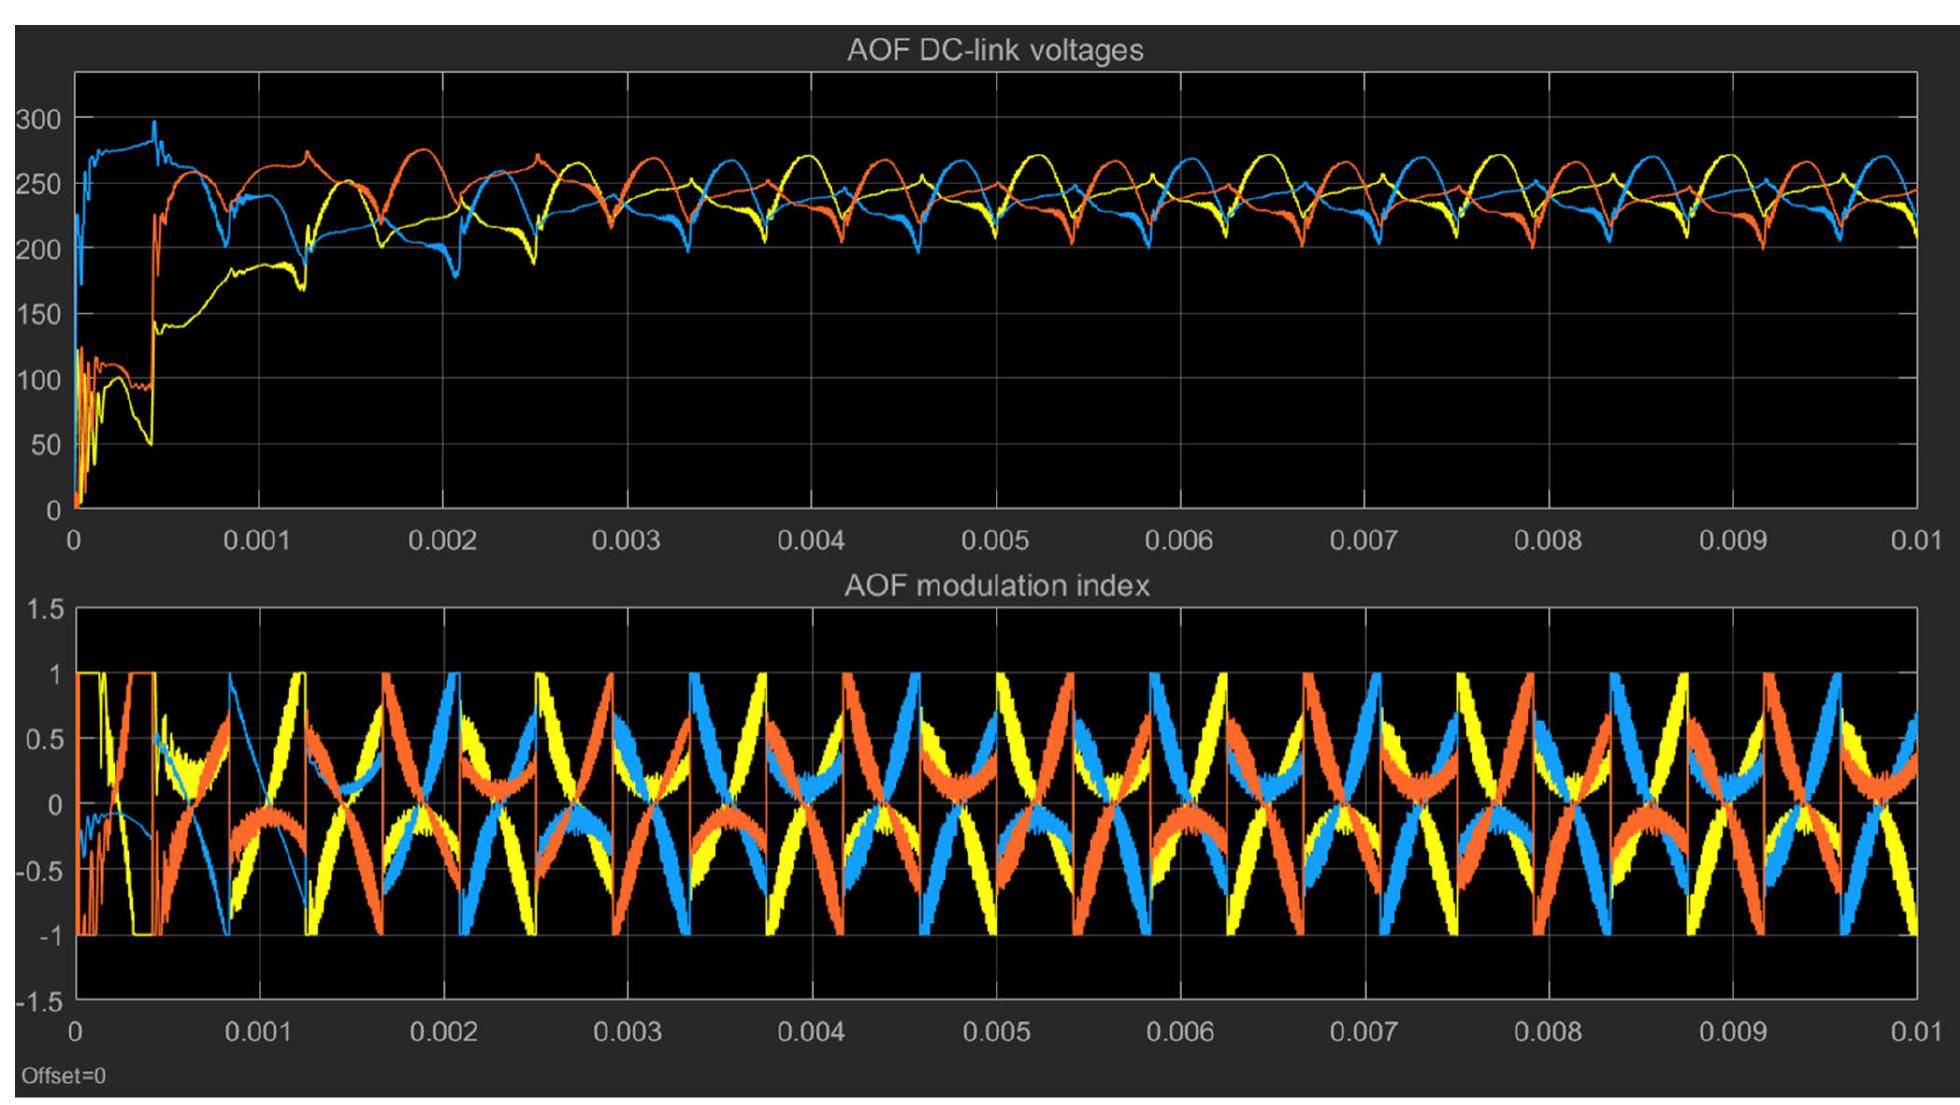
Task: Select the -1.5 y-axis tick in modulation index plot
Action: 41,1001
